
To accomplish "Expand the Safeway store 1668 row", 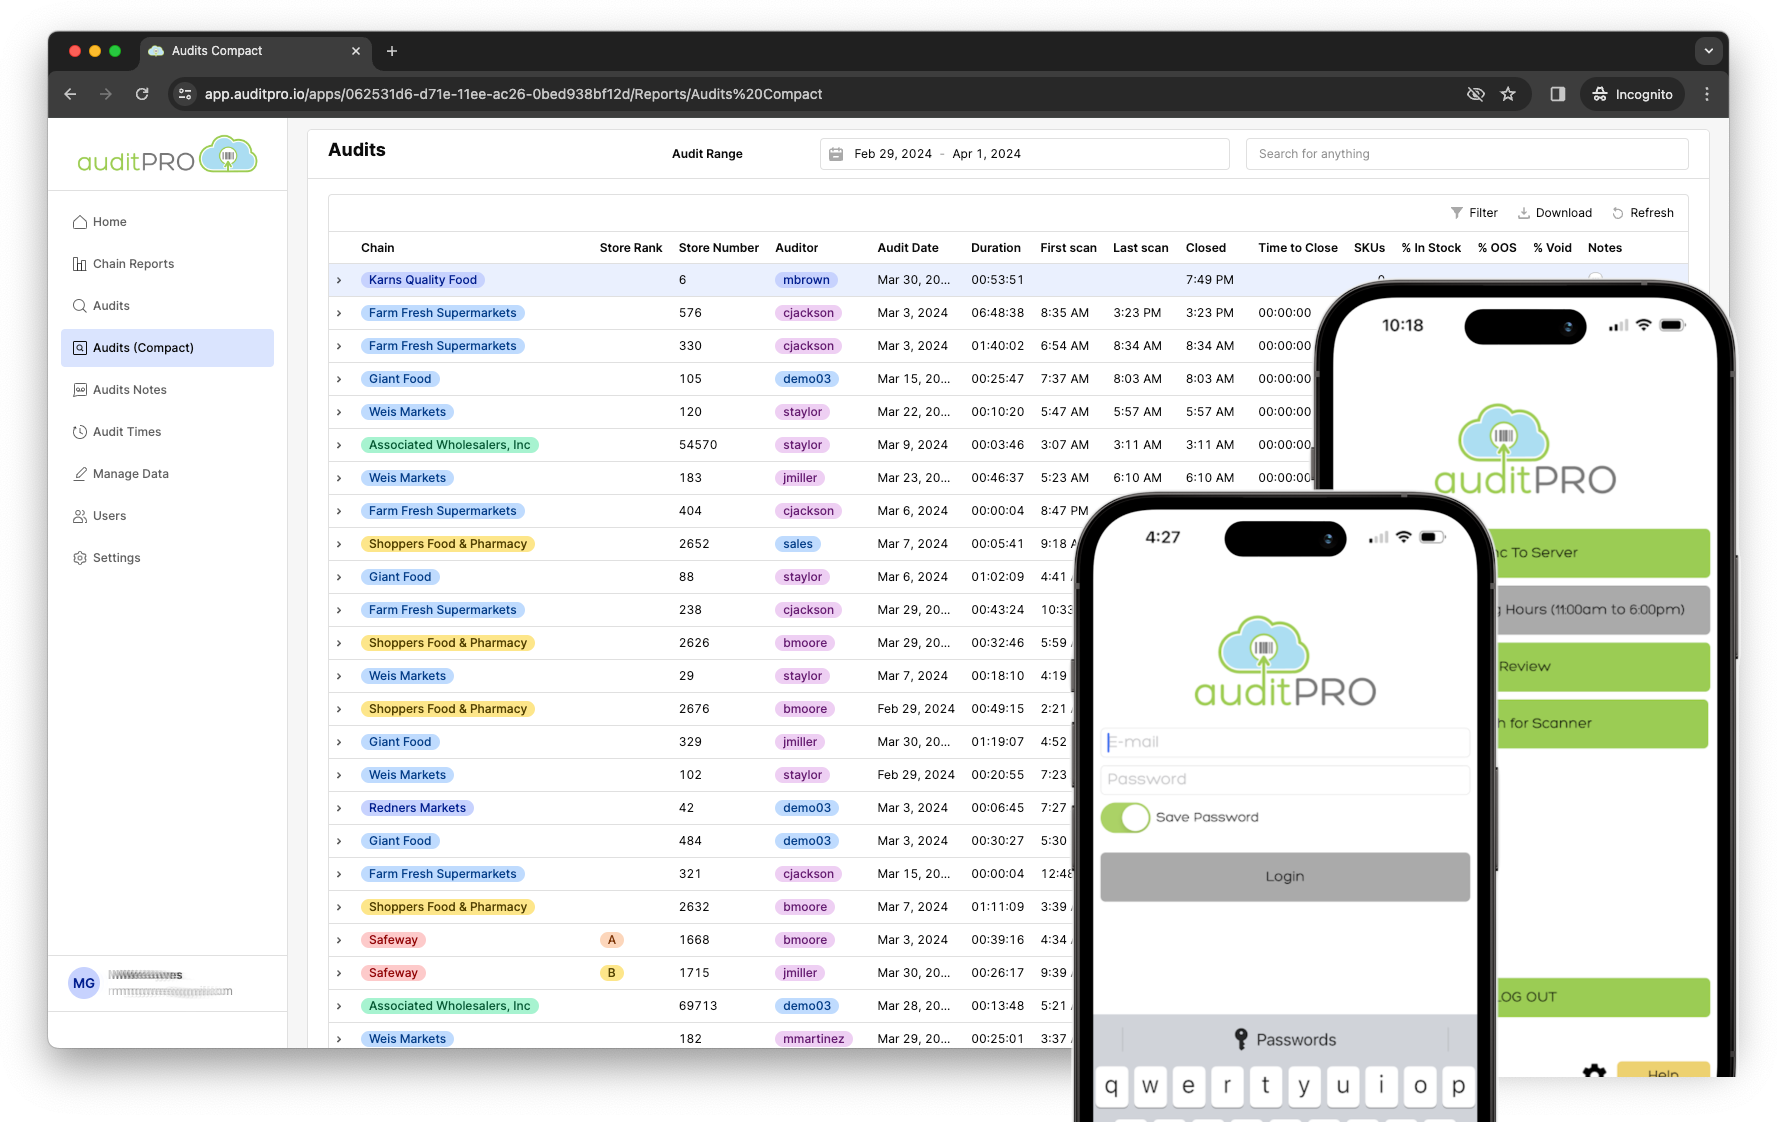I will click(x=340, y=940).
